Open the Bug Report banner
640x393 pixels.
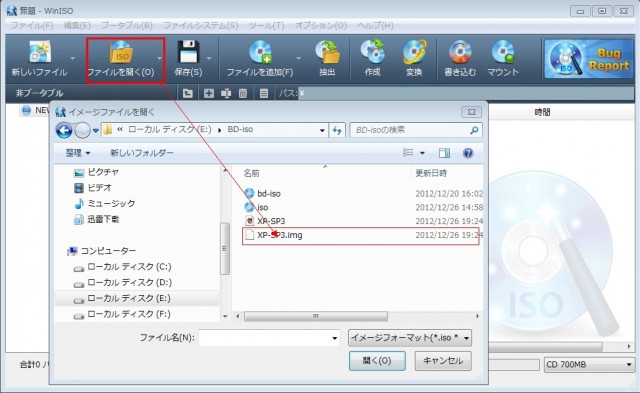[588, 59]
